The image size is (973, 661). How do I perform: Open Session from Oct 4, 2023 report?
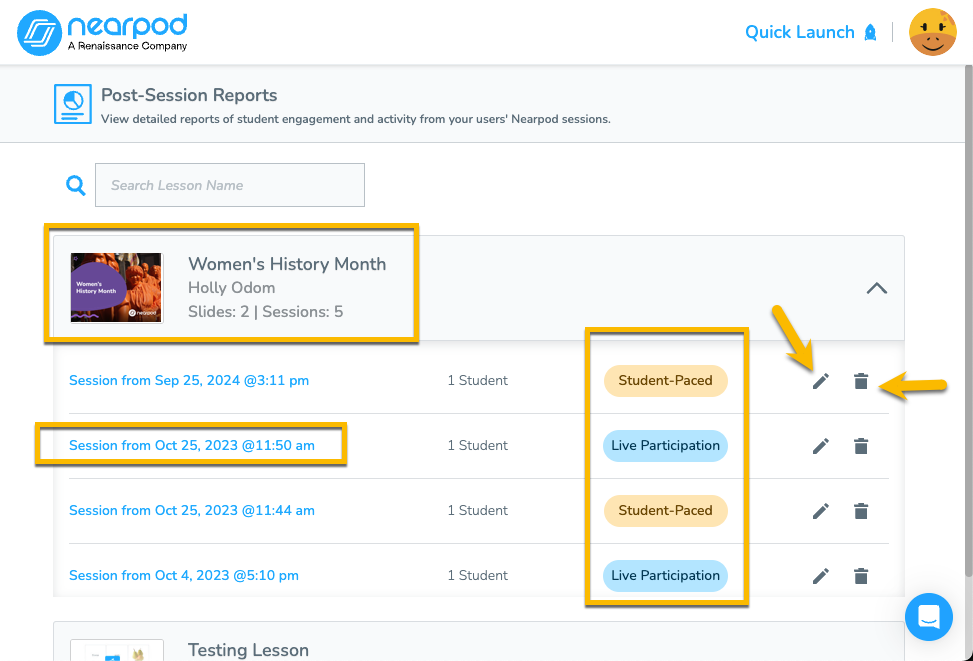(x=184, y=576)
